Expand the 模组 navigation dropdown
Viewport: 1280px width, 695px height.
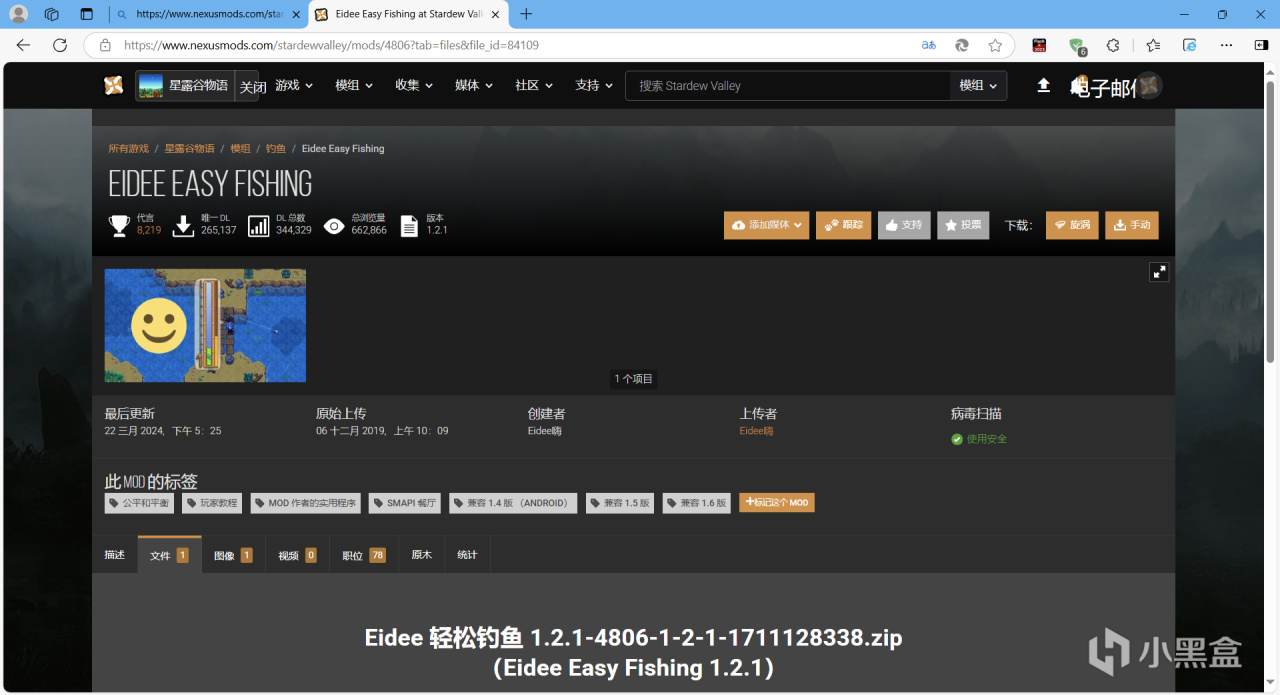[x=354, y=85]
